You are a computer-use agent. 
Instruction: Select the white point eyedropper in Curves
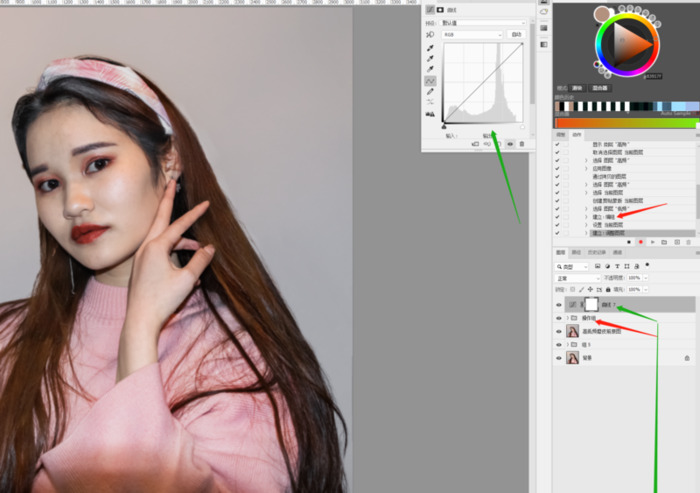pos(430,69)
